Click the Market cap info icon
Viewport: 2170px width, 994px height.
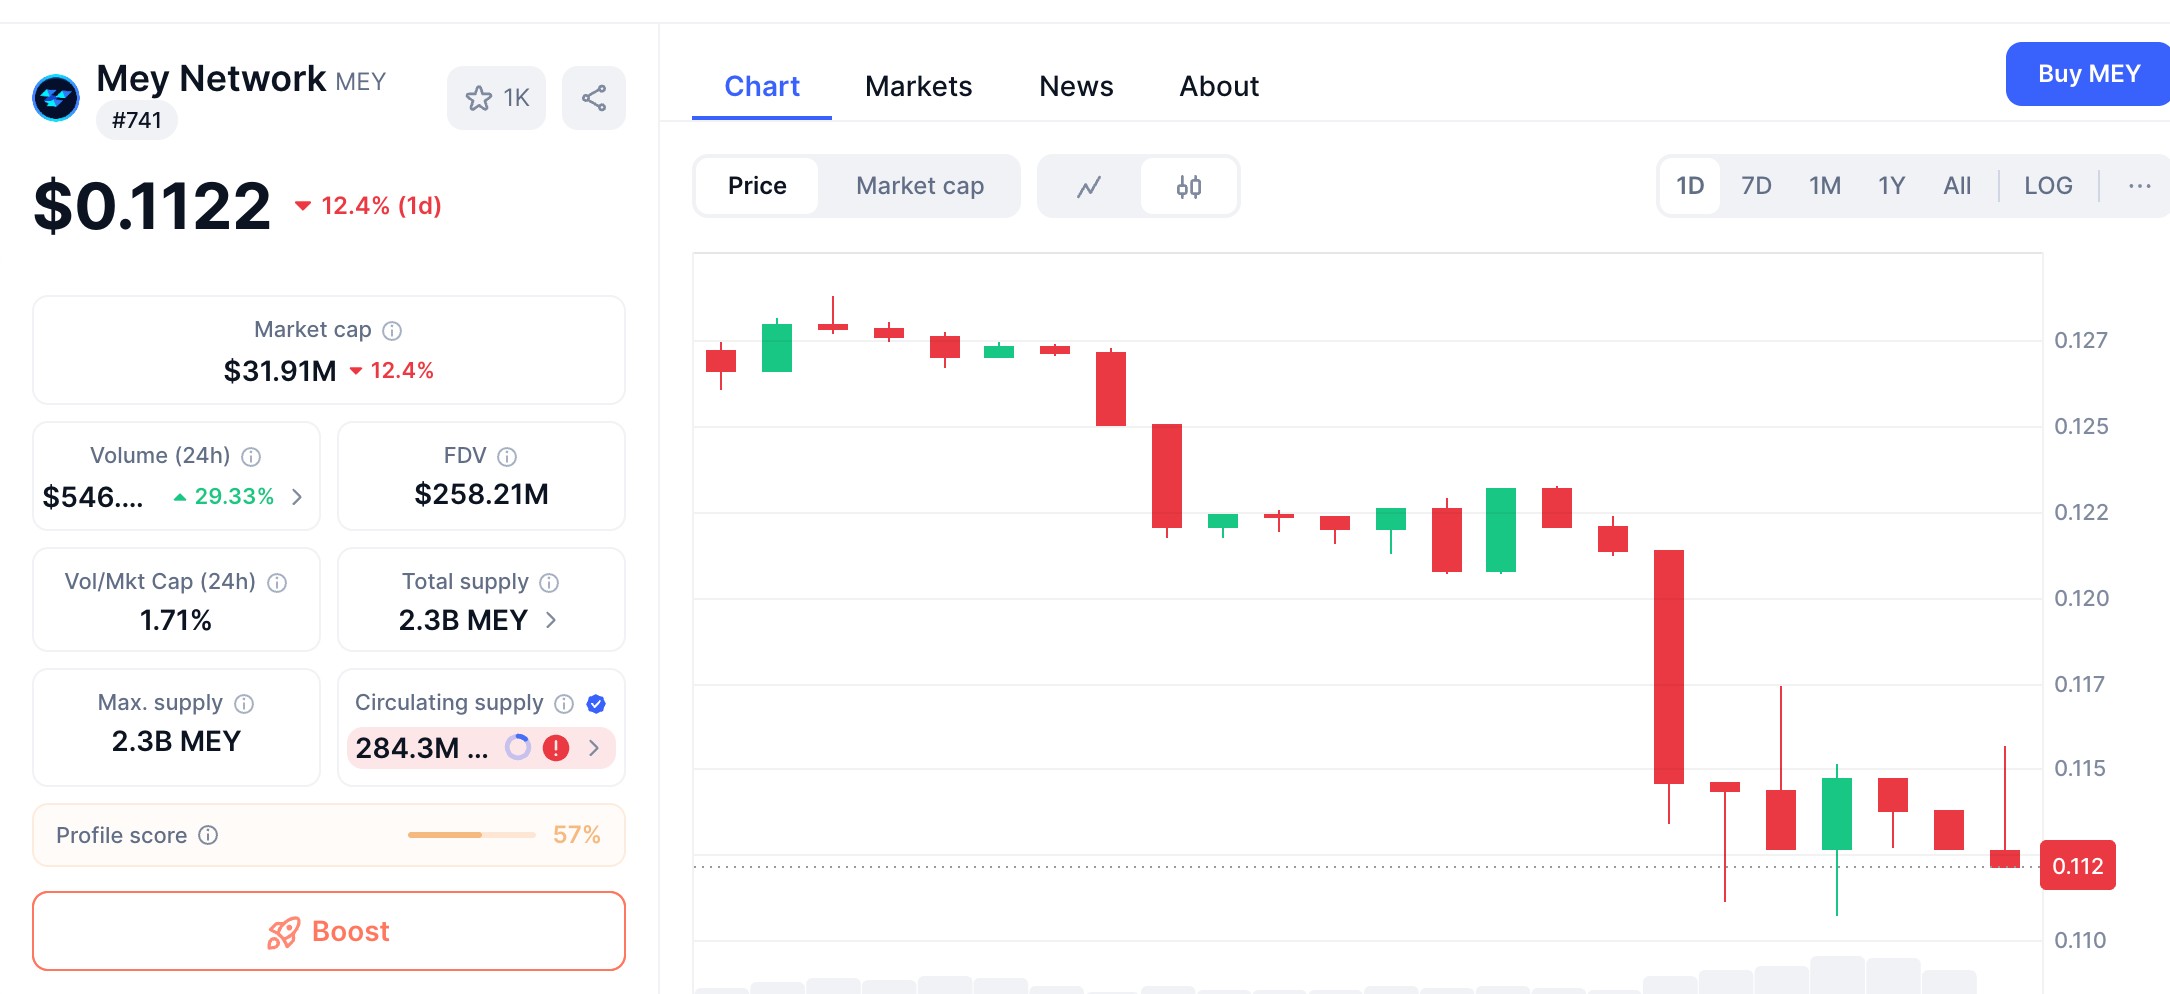coord(393,330)
